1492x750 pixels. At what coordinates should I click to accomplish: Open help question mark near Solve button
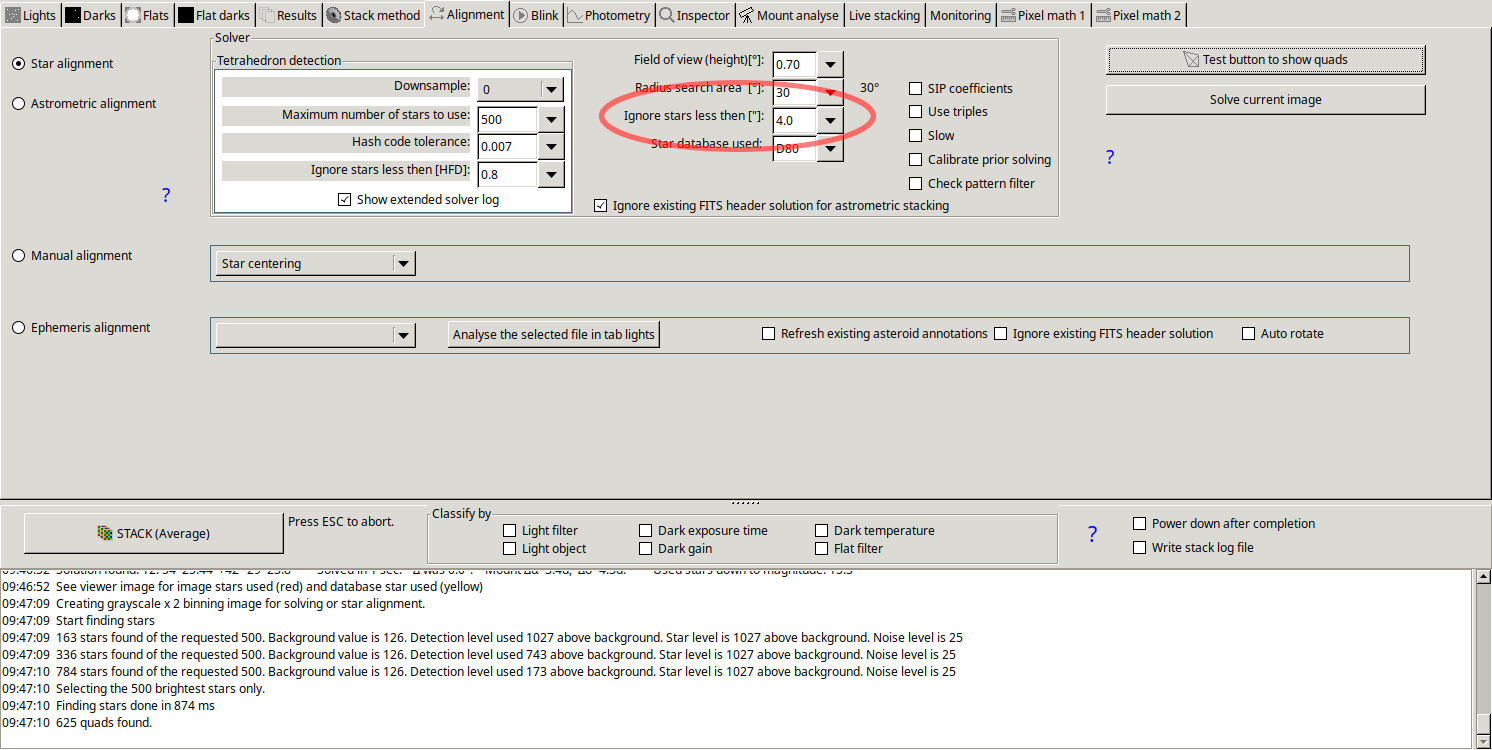click(x=1110, y=157)
